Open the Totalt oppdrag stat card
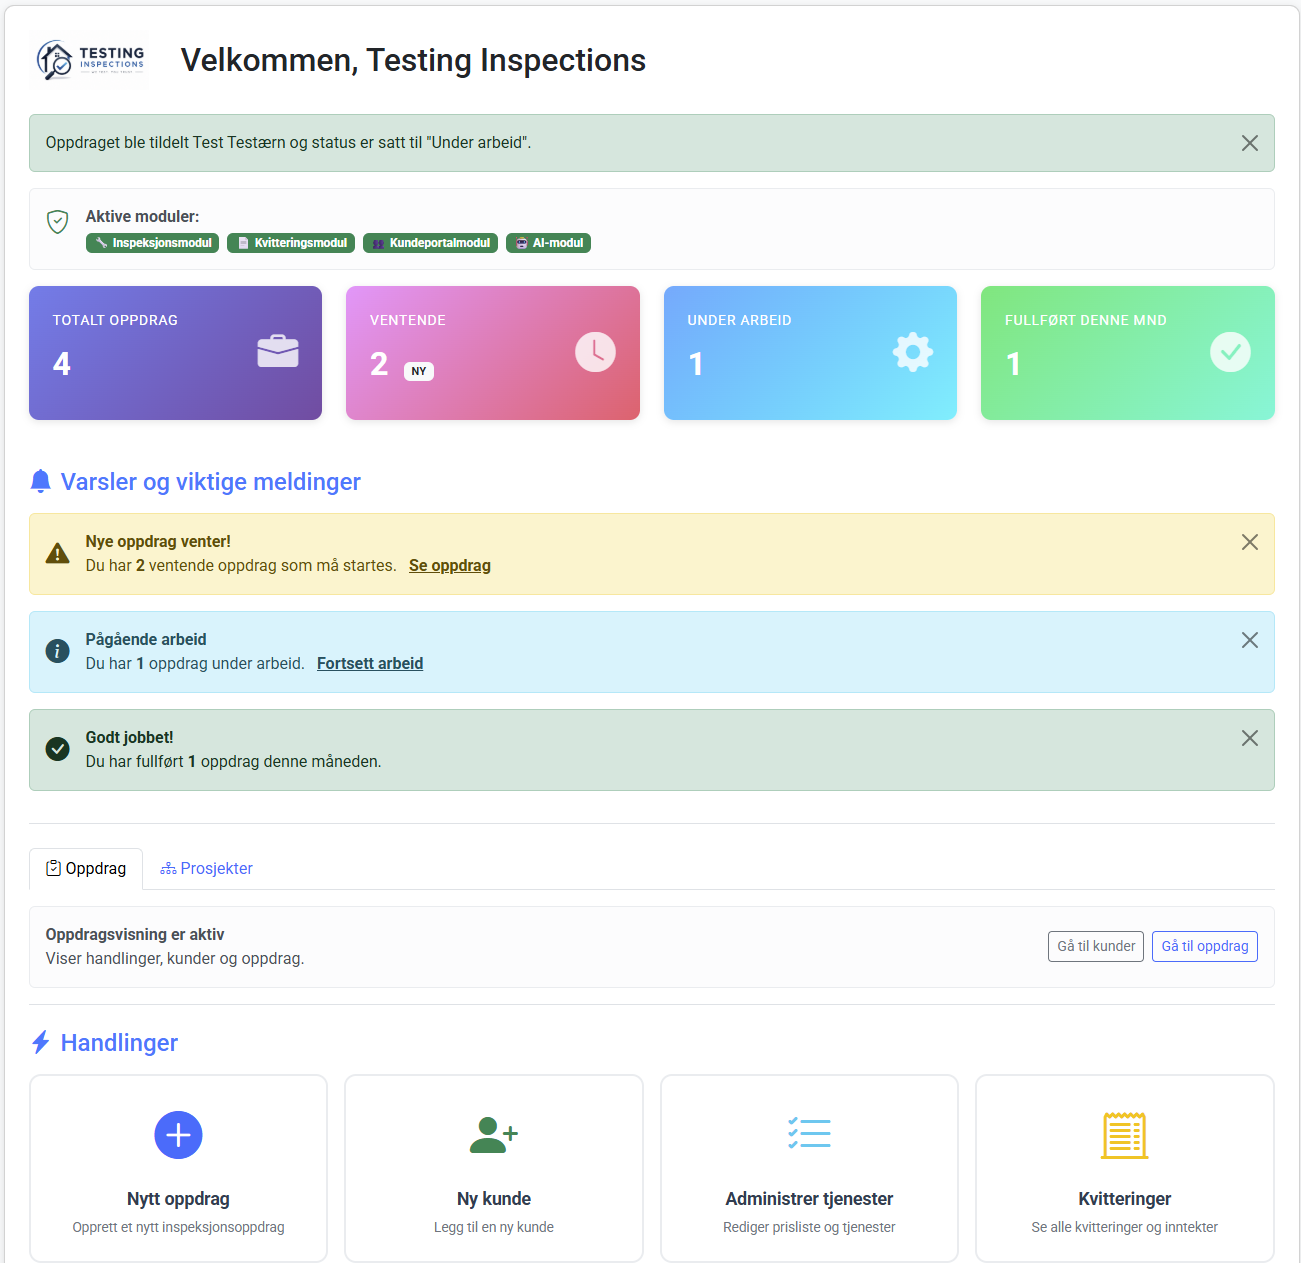1301x1263 pixels. pyautogui.click(x=176, y=353)
